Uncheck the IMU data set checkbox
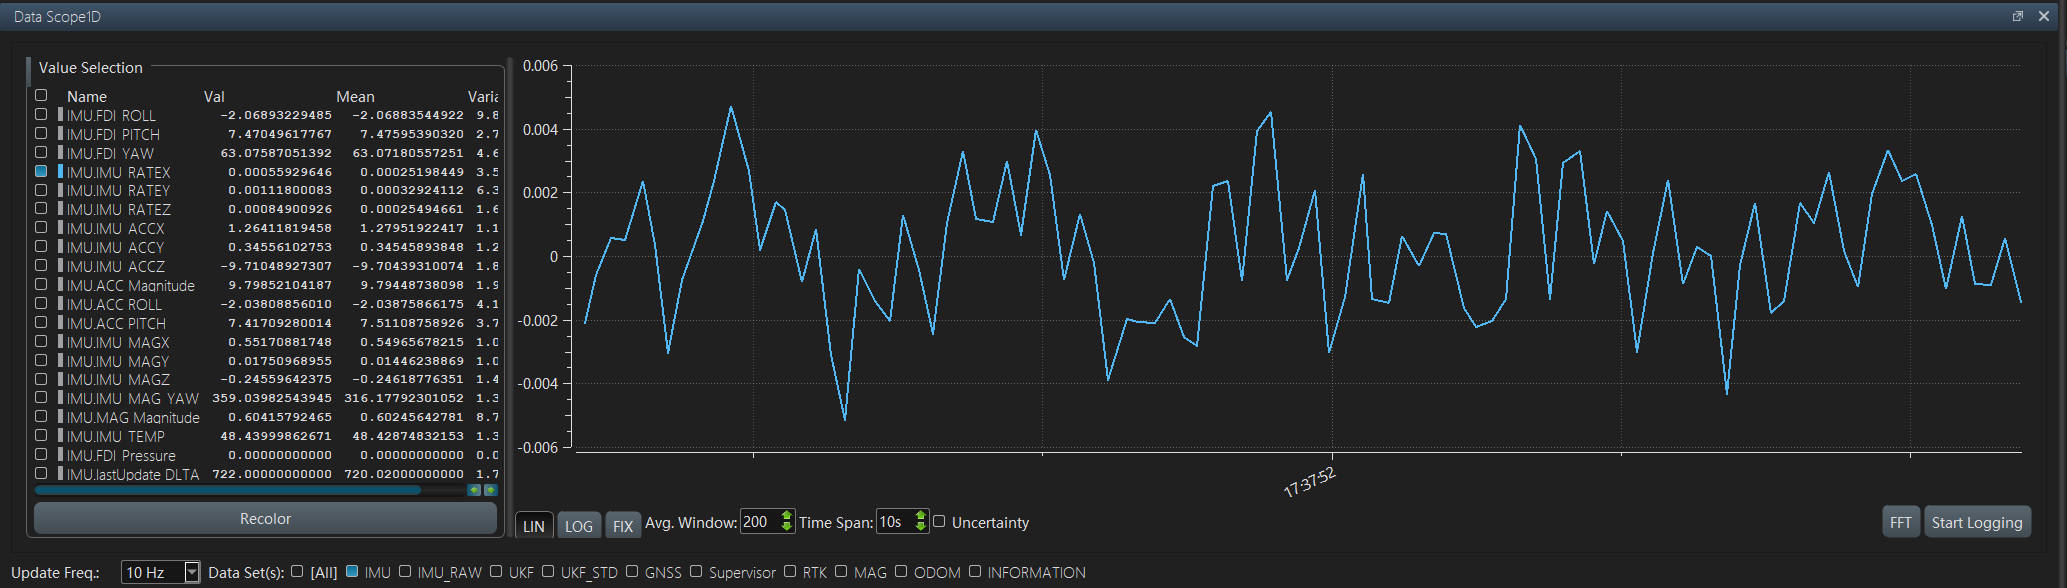This screenshot has height=588, width=2067. [352, 571]
